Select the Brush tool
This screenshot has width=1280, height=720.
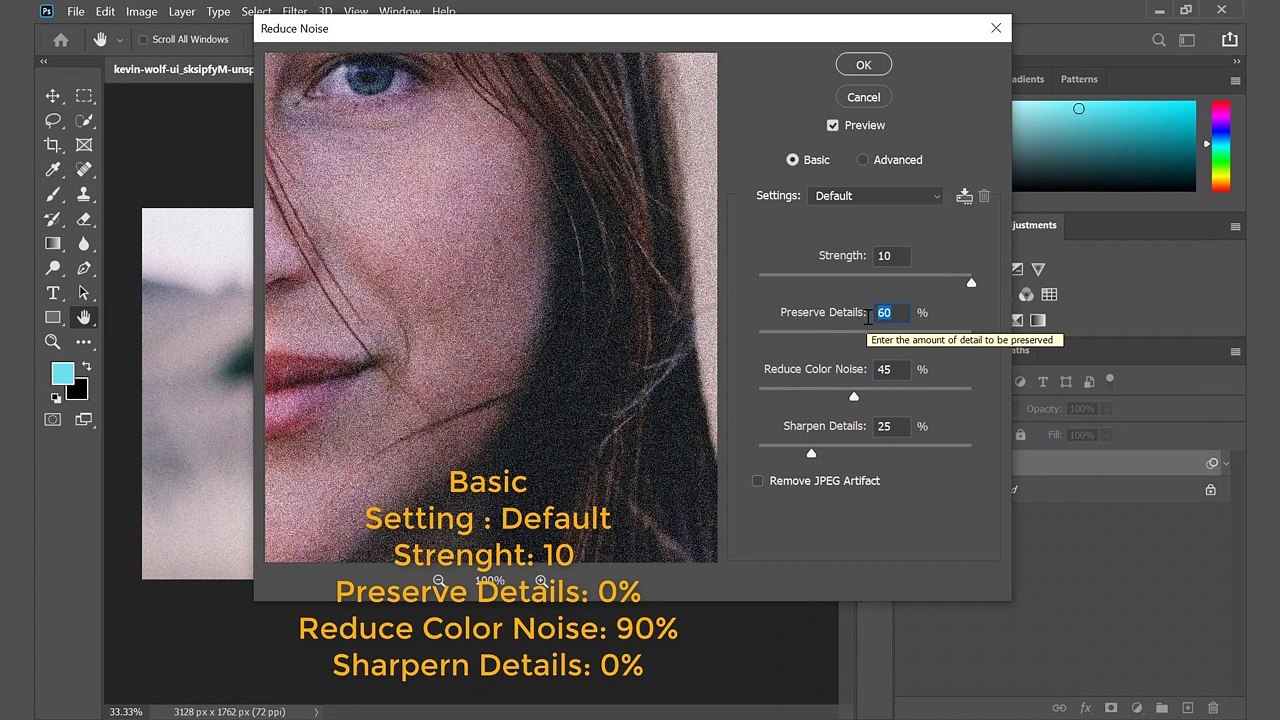click(53, 195)
